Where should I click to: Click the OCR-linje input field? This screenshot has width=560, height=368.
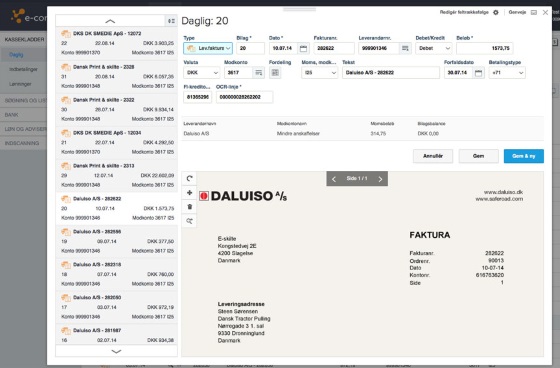point(245,97)
